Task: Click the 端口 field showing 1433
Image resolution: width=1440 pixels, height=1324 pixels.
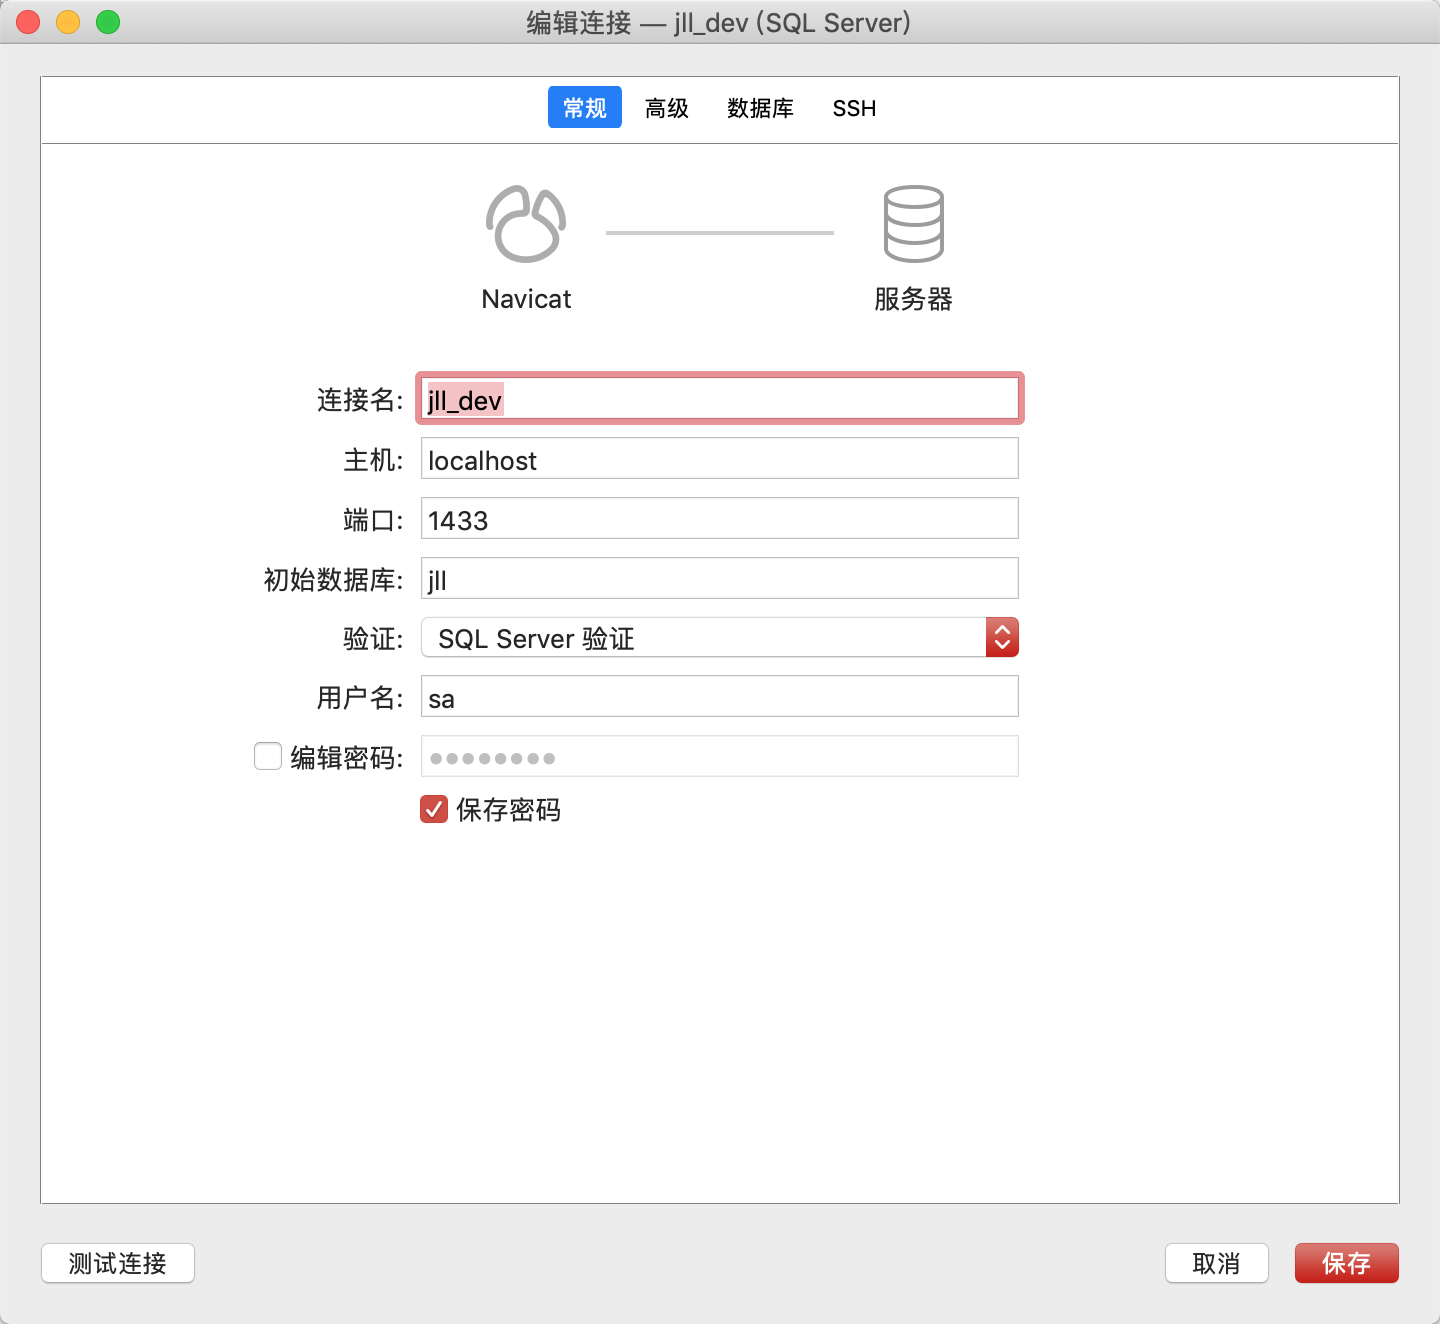Action: click(x=720, y=519)
